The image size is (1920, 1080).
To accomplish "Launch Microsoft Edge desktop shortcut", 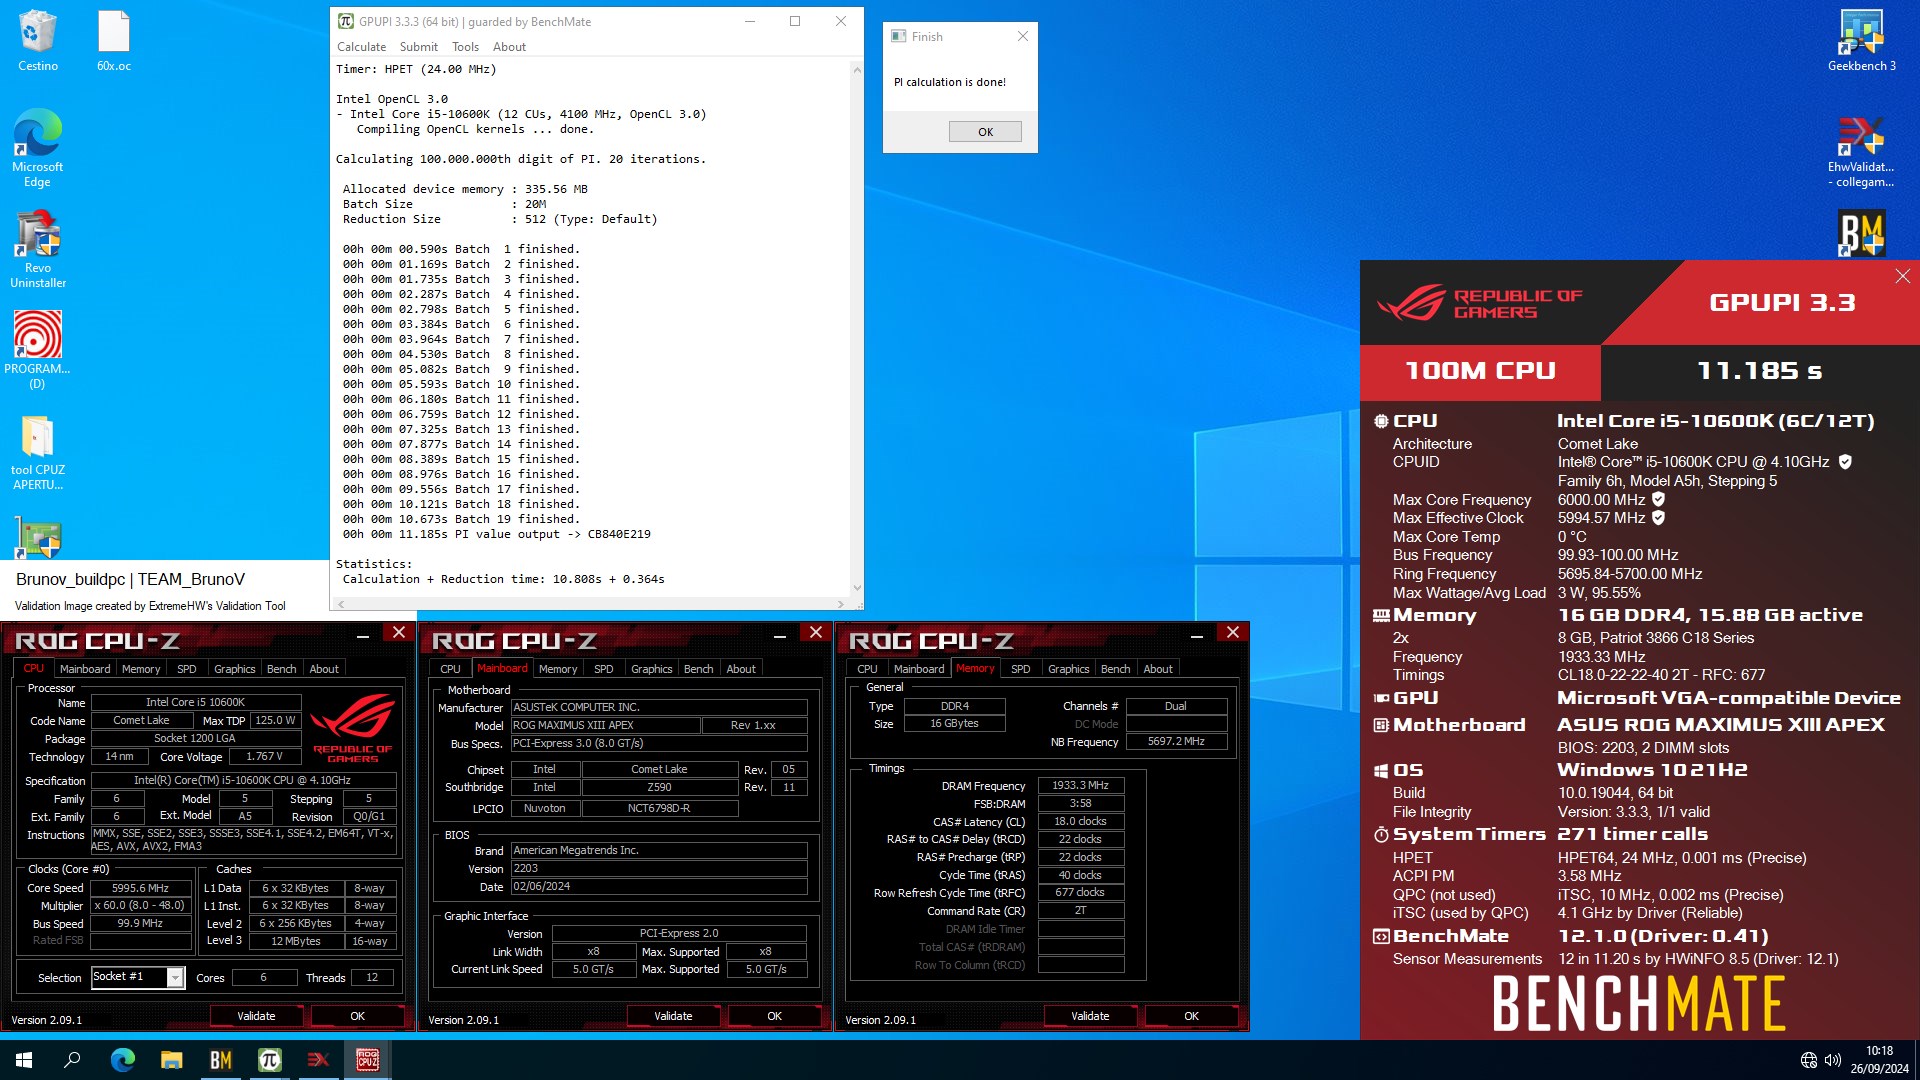I will (38, 148).
